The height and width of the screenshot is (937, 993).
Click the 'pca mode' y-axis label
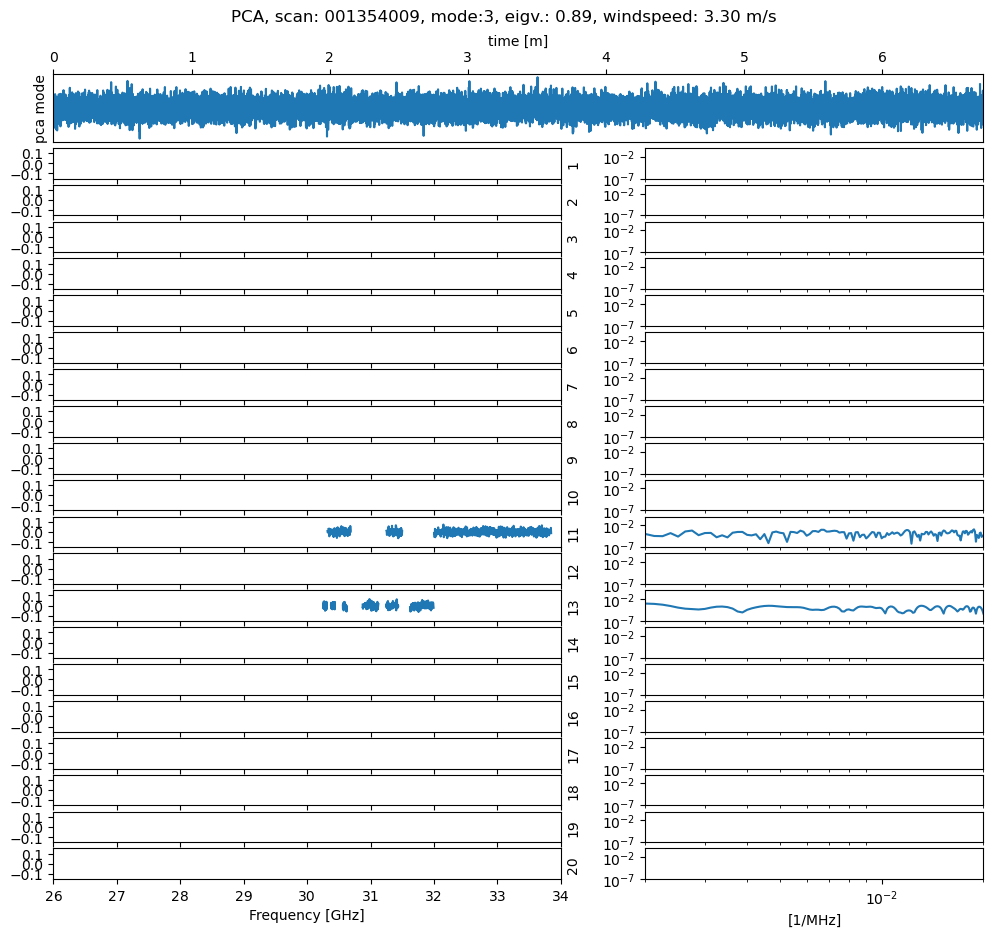coord(40,107)
